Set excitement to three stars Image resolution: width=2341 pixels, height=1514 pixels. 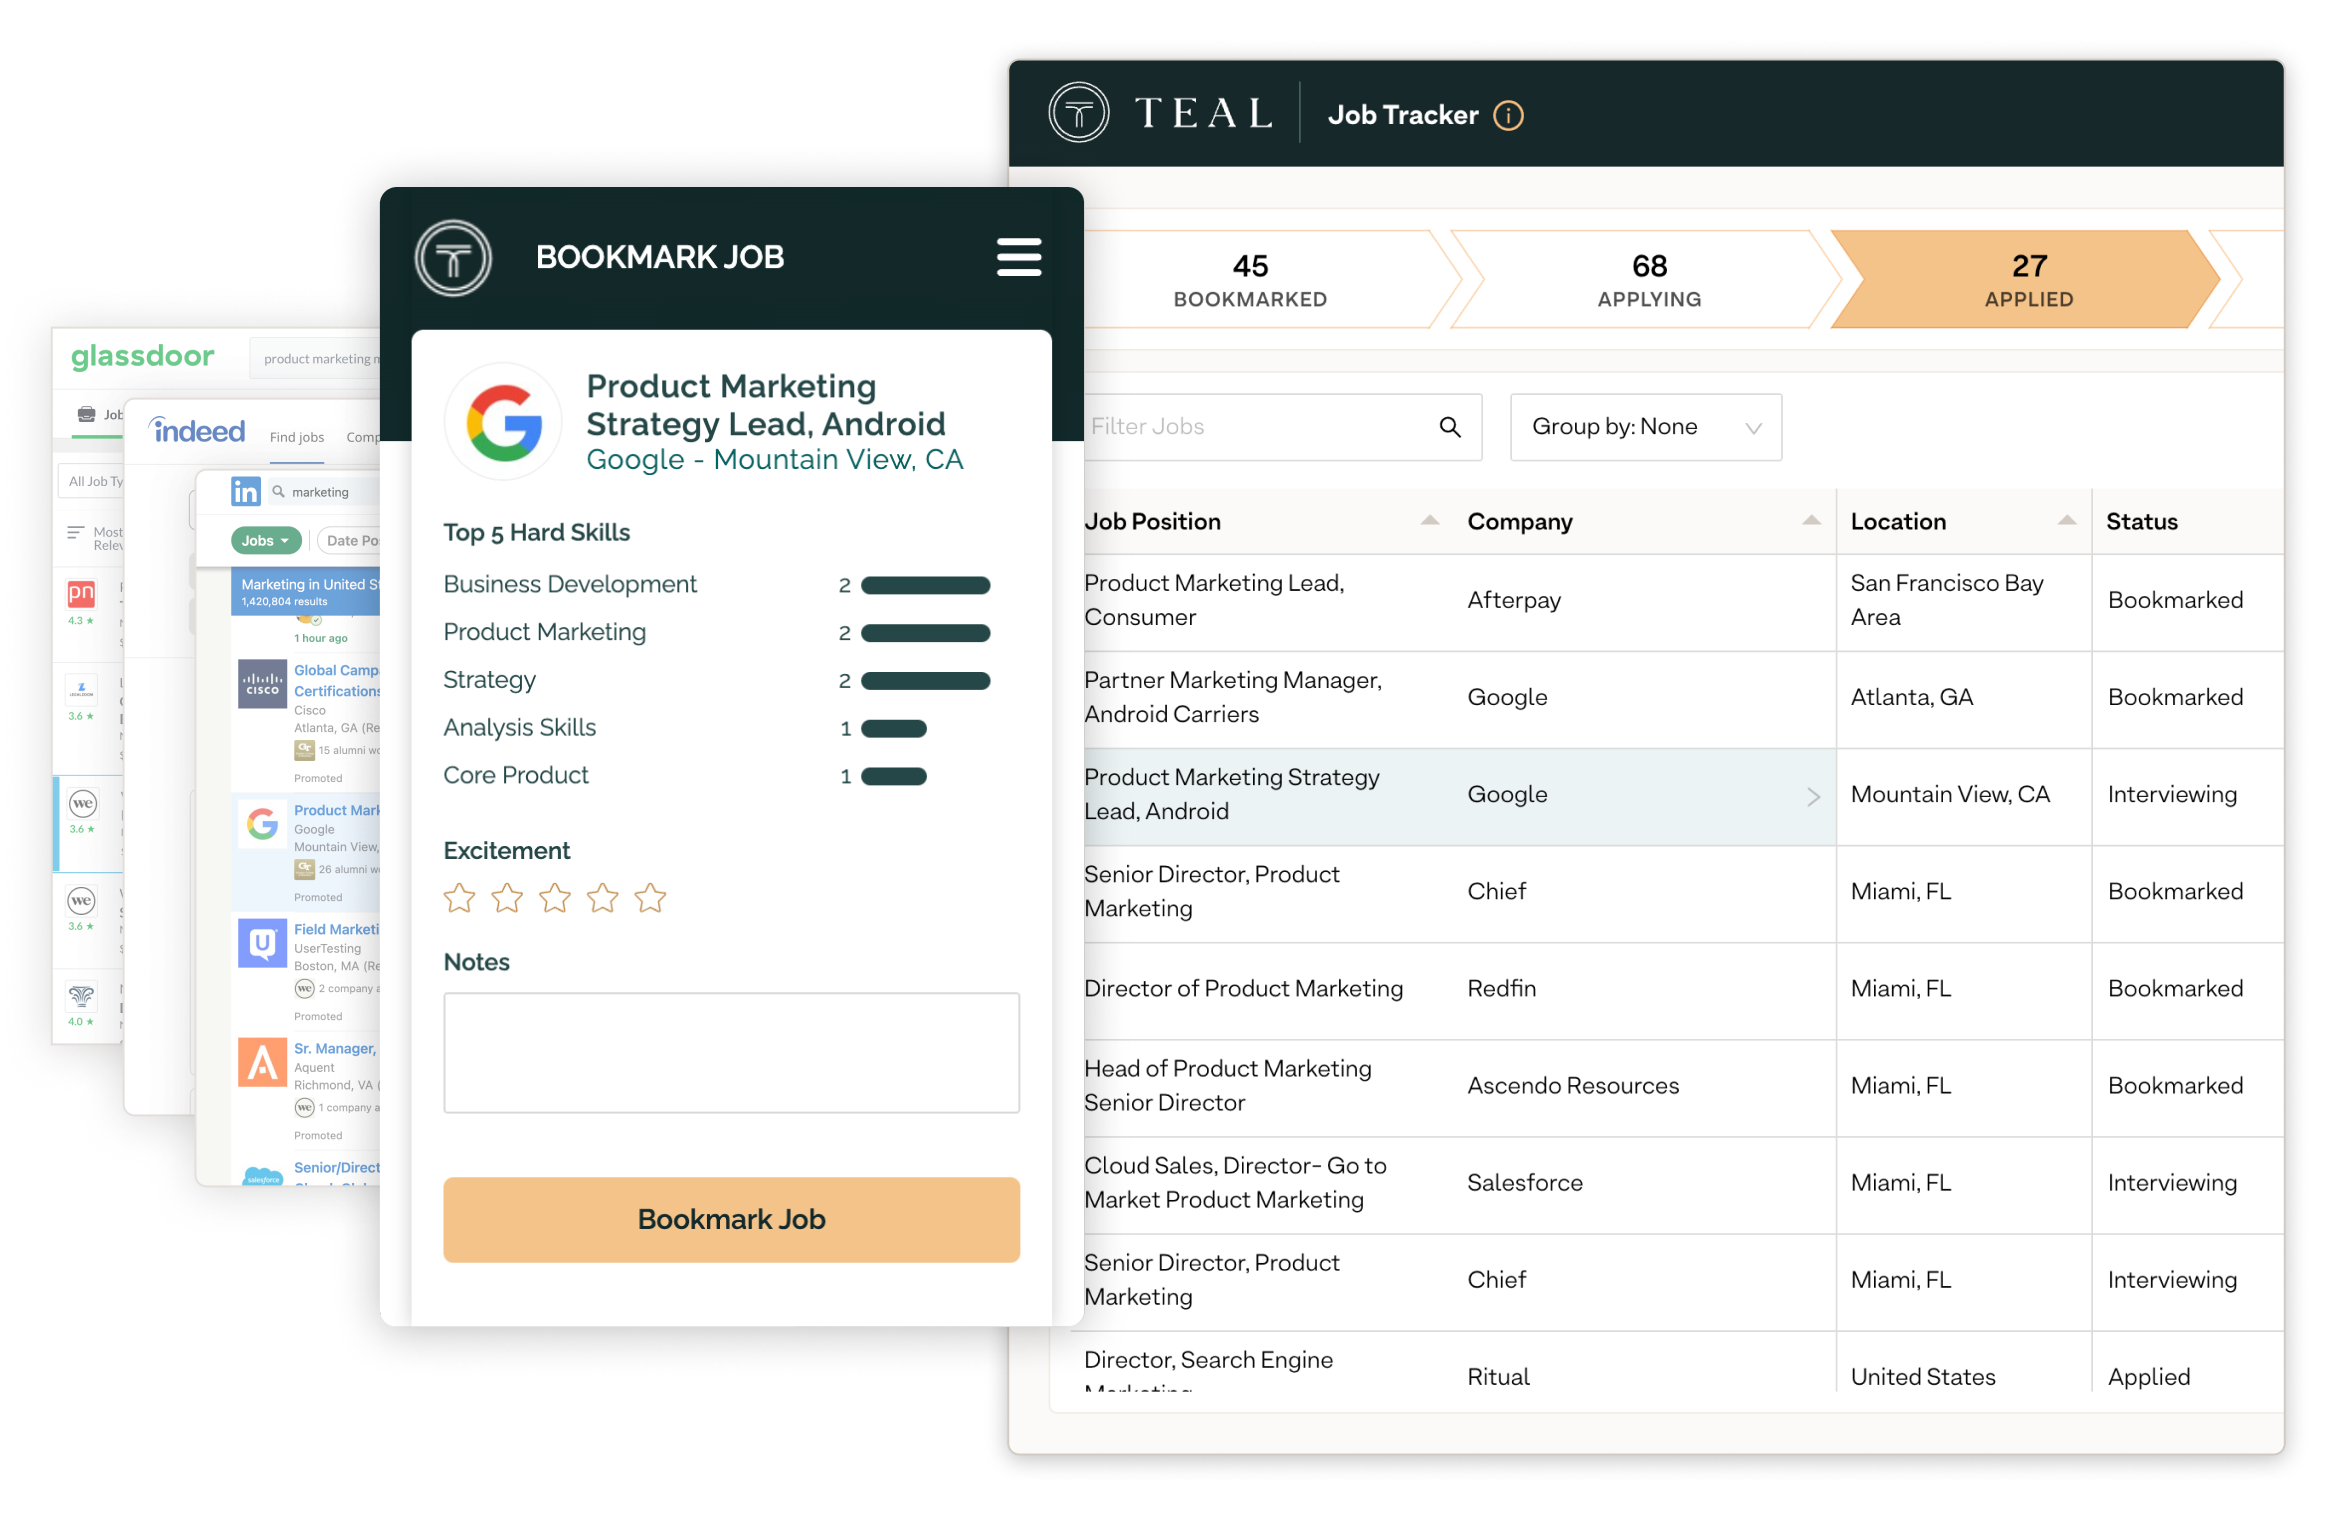click(x=554, y=897)
